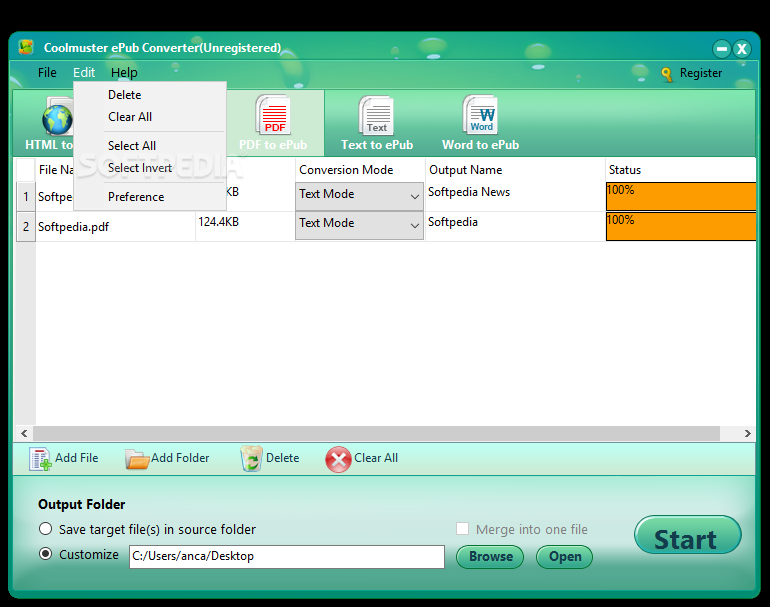Minimize the Coolmuster window
Image resolution: width=770 pixels, height=607 pixels.
point(721,49)
